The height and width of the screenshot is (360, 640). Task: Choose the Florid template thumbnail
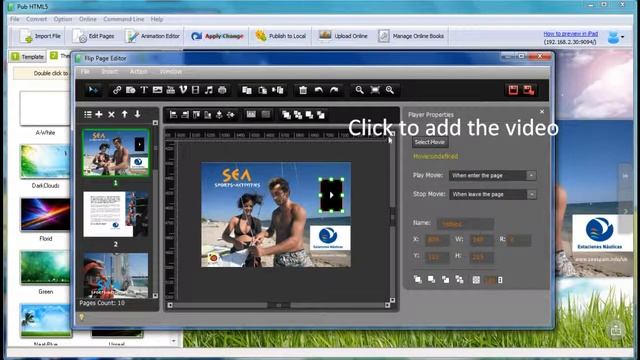45,215
